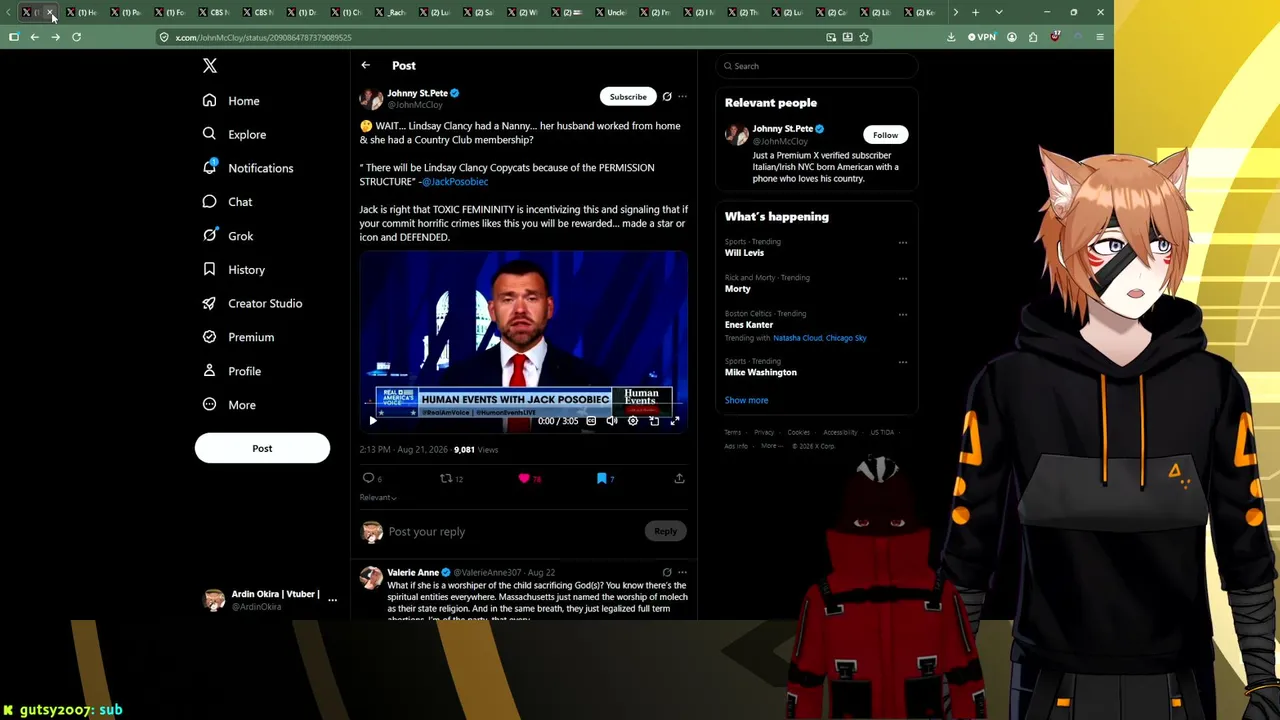Expand the Relevant reply sort dropdown
Image resolution: width=1280 pixels, height=720 pixels.
[378, 498]
